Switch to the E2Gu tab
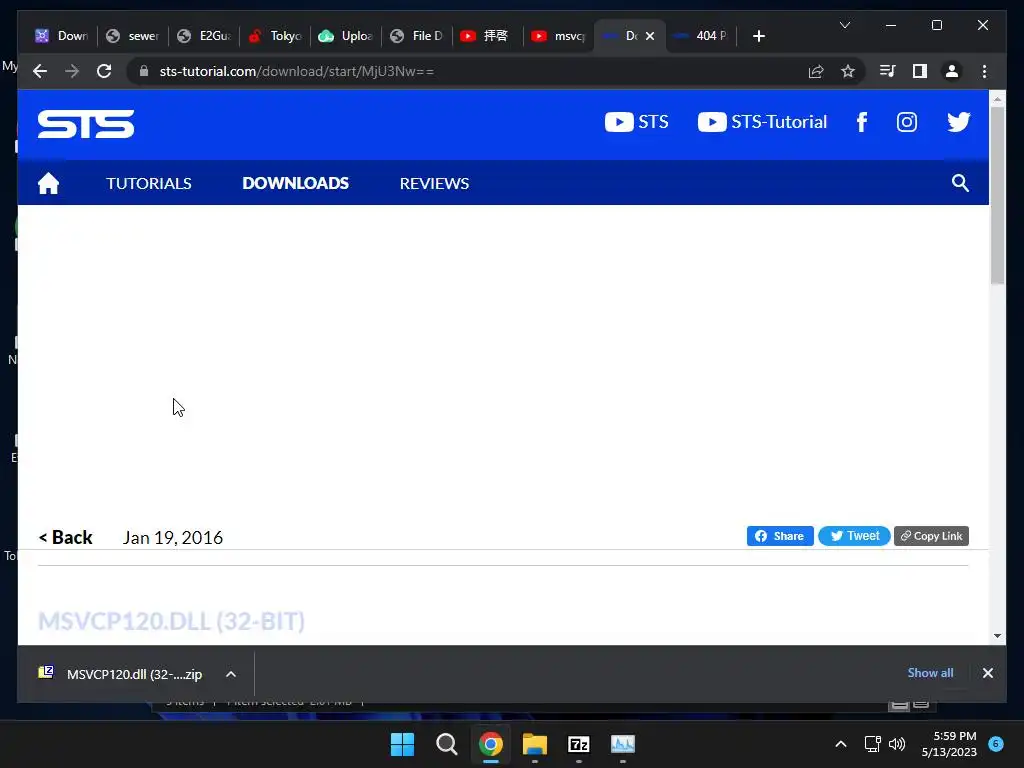Image resolution: width=1024 pixels, height=768 pixels. click(x=204, y=36)
